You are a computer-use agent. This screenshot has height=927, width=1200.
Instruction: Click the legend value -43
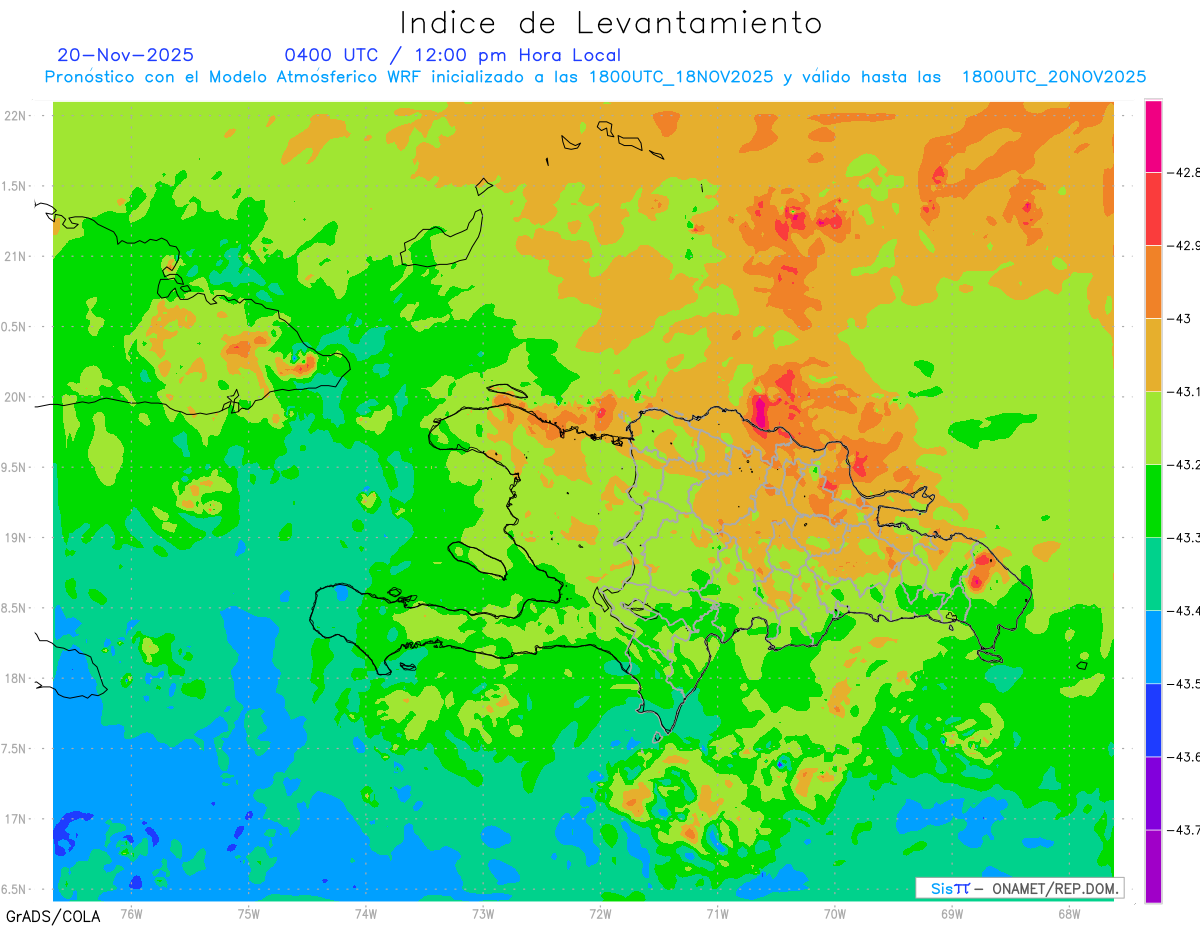(x=1179, y=319)
